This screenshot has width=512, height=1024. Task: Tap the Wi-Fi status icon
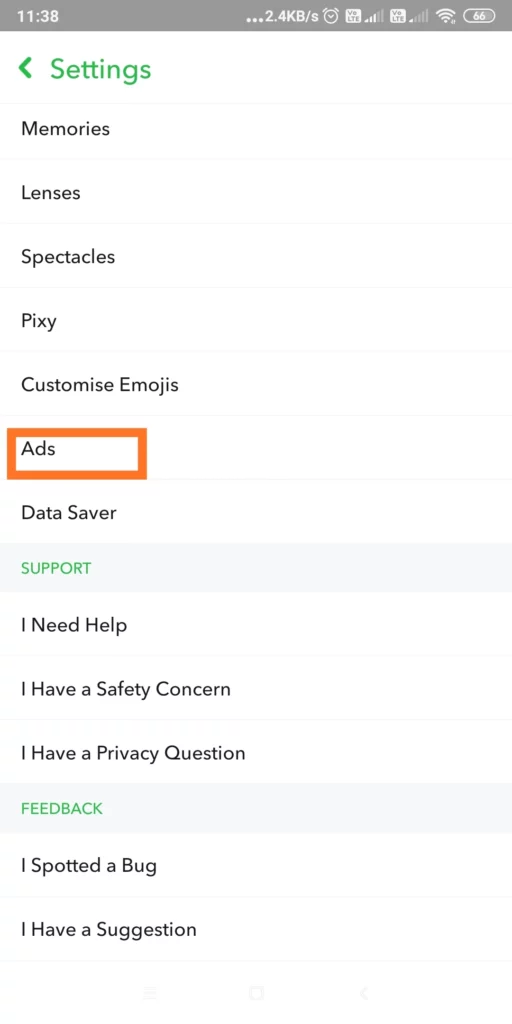pos(446,16)
